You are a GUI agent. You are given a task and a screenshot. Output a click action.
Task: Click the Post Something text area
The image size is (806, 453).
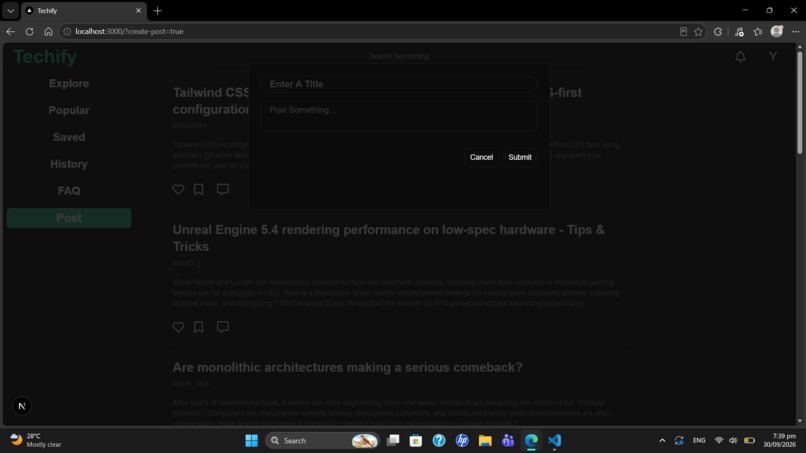[x=399, y=116]
